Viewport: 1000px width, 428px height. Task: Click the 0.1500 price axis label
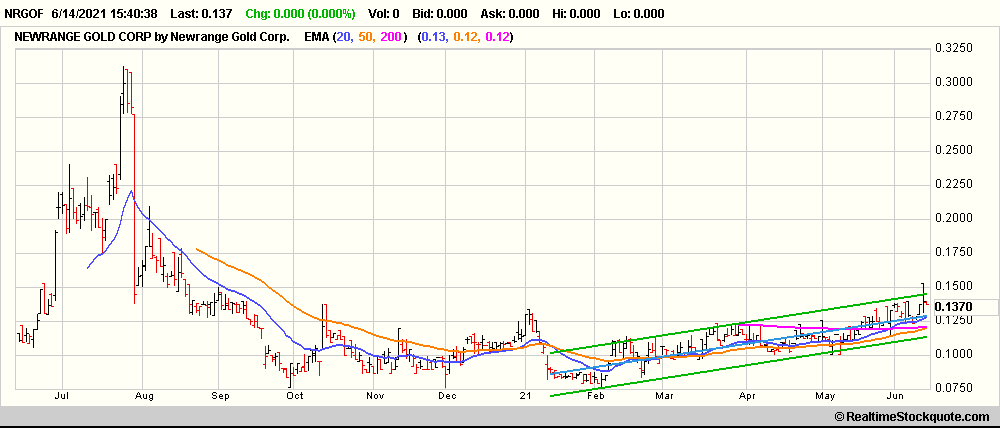[x=953, y=286]
